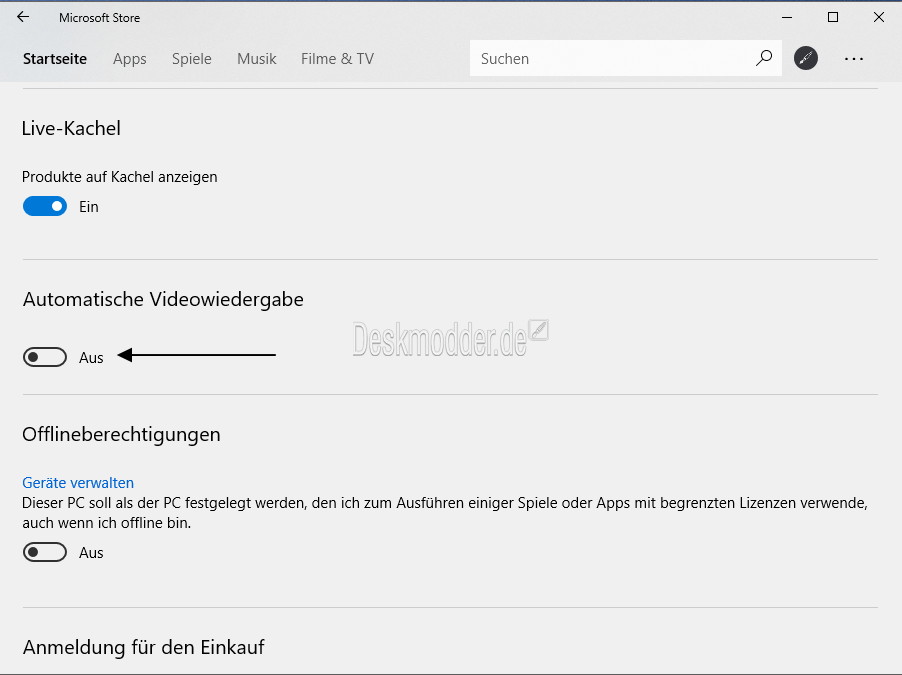The width and height of the screenshot is (902, 675).
Task: Enable Automatische Videowiedergabe toggle
Action: [45, 357]
